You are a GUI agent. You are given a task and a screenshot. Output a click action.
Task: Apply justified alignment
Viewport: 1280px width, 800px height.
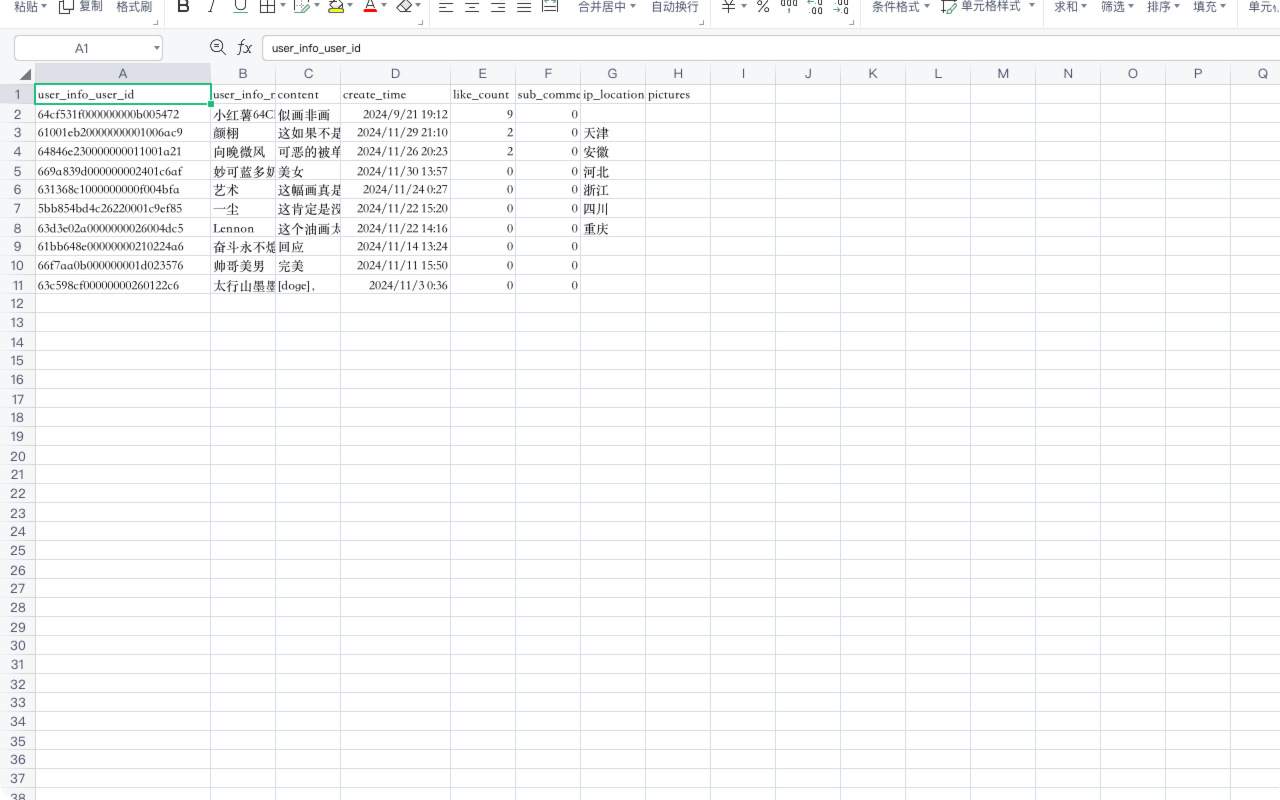tap(524, 7)
